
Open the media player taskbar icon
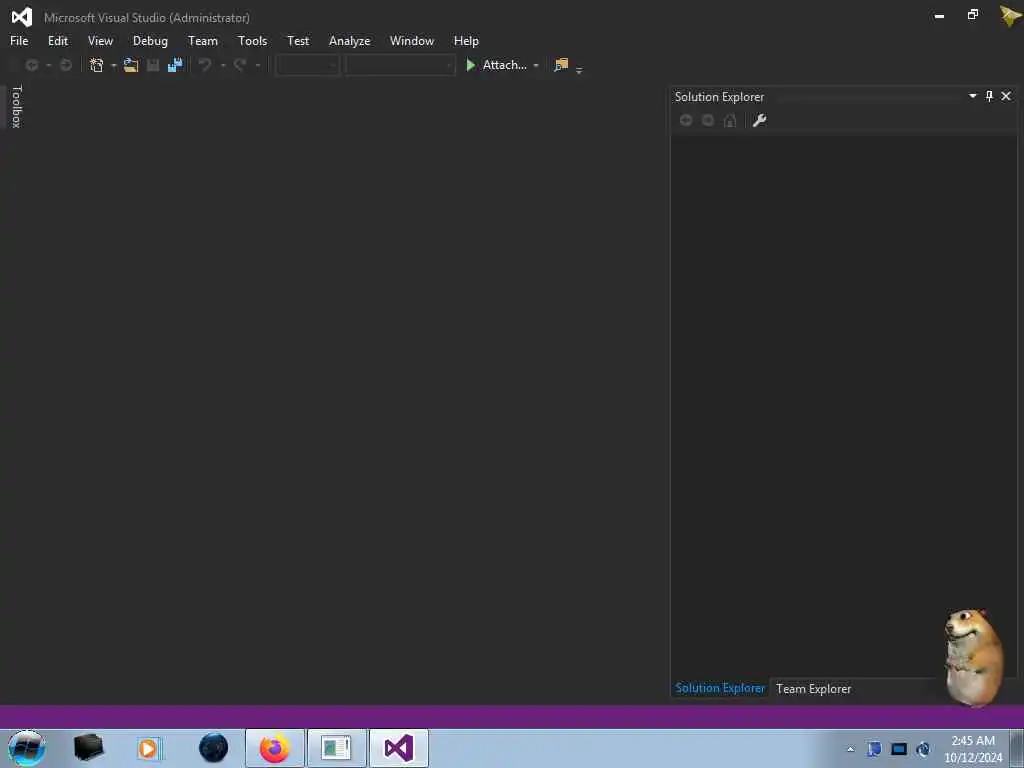pyautogui.click(x=148, y=748)
